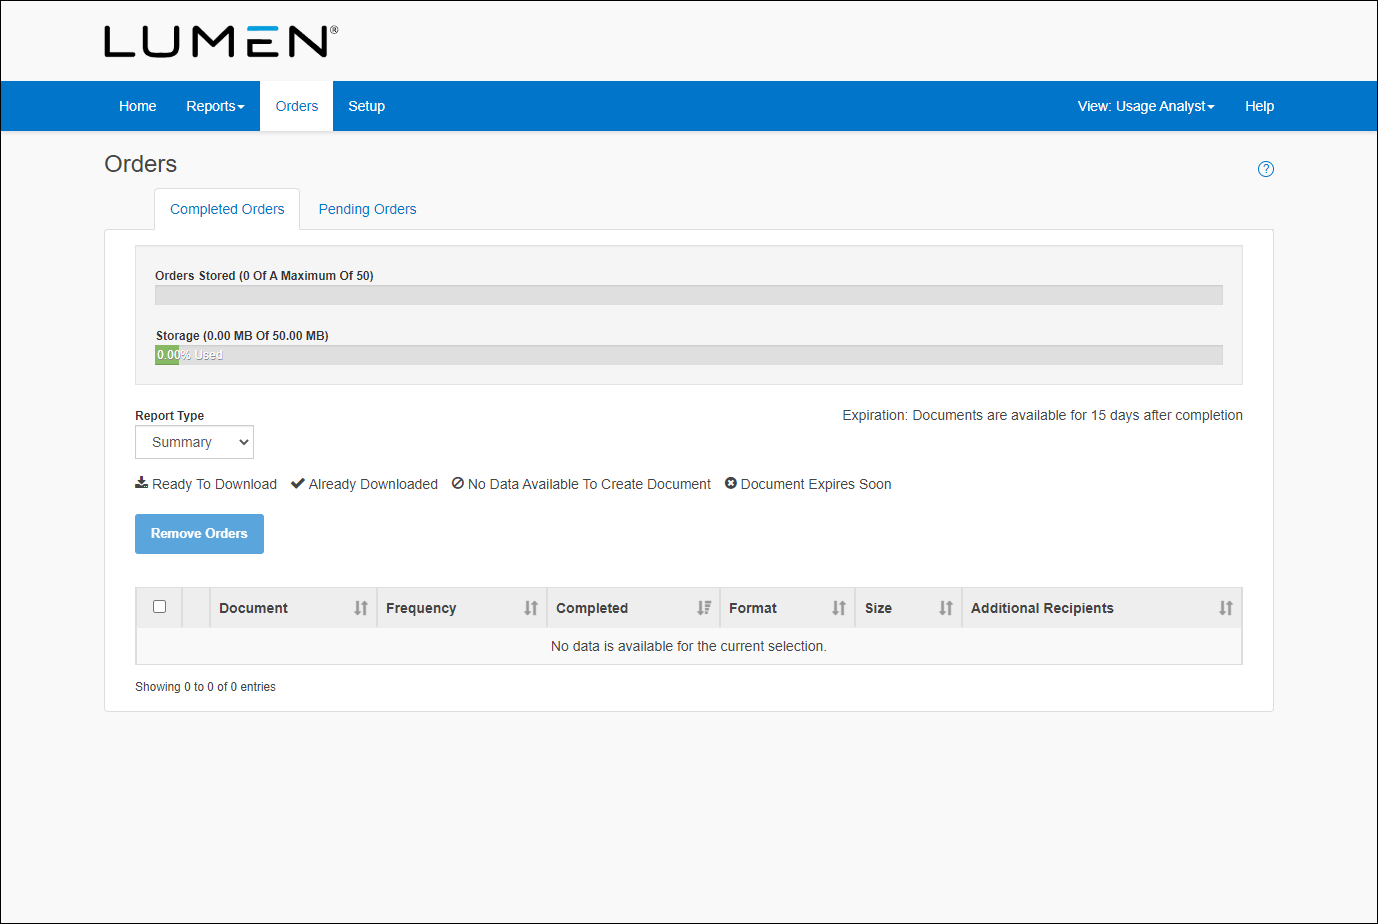The height and width of the screenshot is (924, 1378).
Task: Sort by Format column sort icon
Action: coord(839,608)
